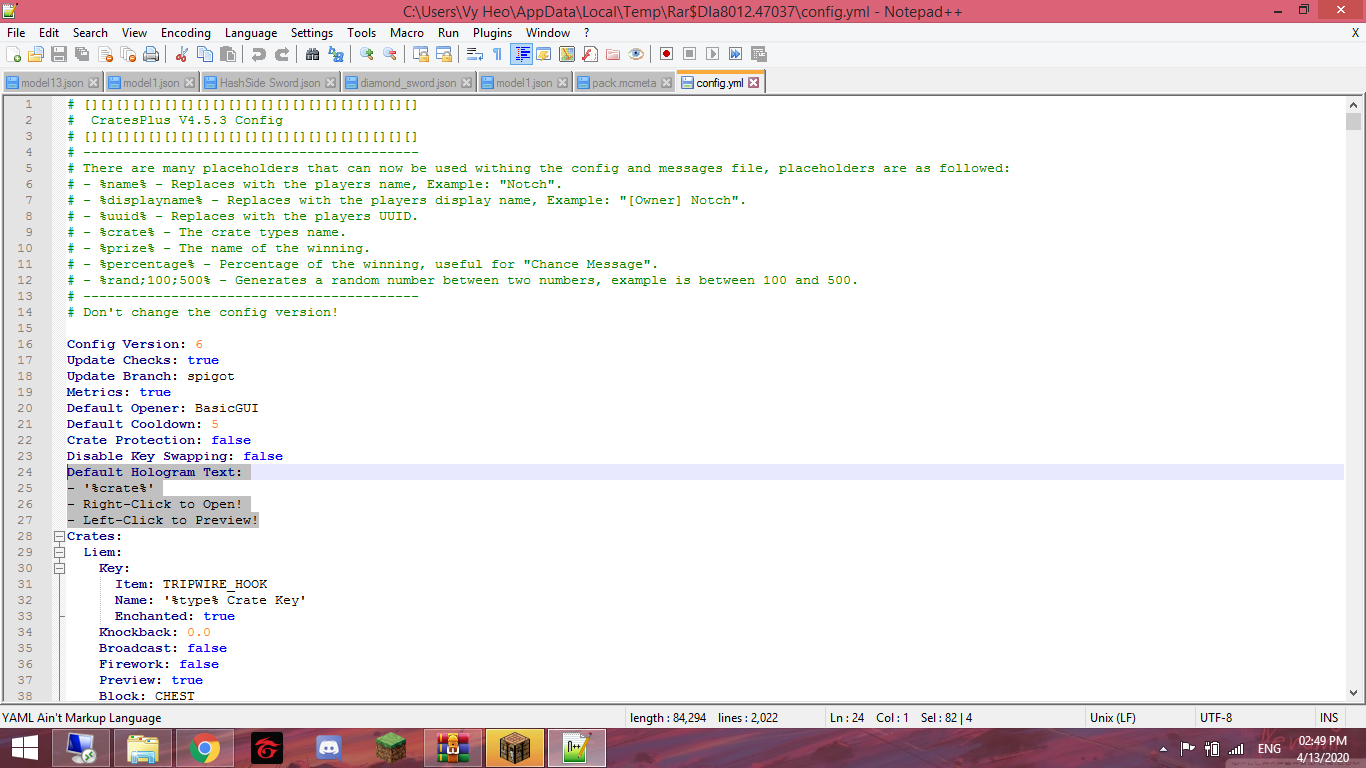
Task: Click line number 16 in margin
Action: pyautogui.click(x=25, y=344)
